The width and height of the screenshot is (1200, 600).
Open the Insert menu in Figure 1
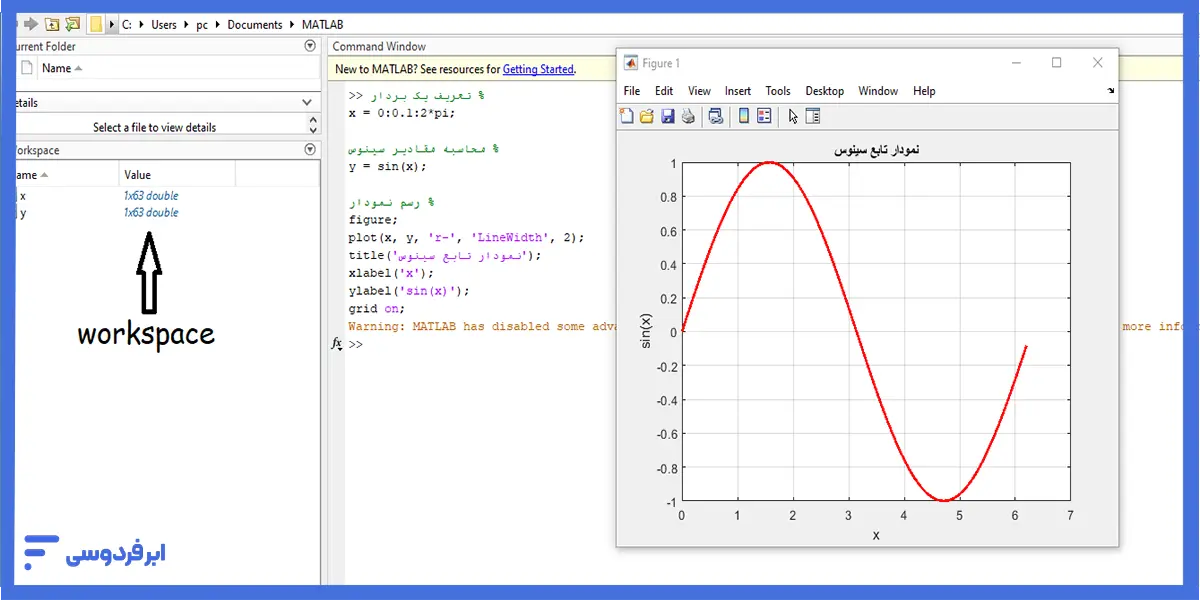click(x=738, y=91)
